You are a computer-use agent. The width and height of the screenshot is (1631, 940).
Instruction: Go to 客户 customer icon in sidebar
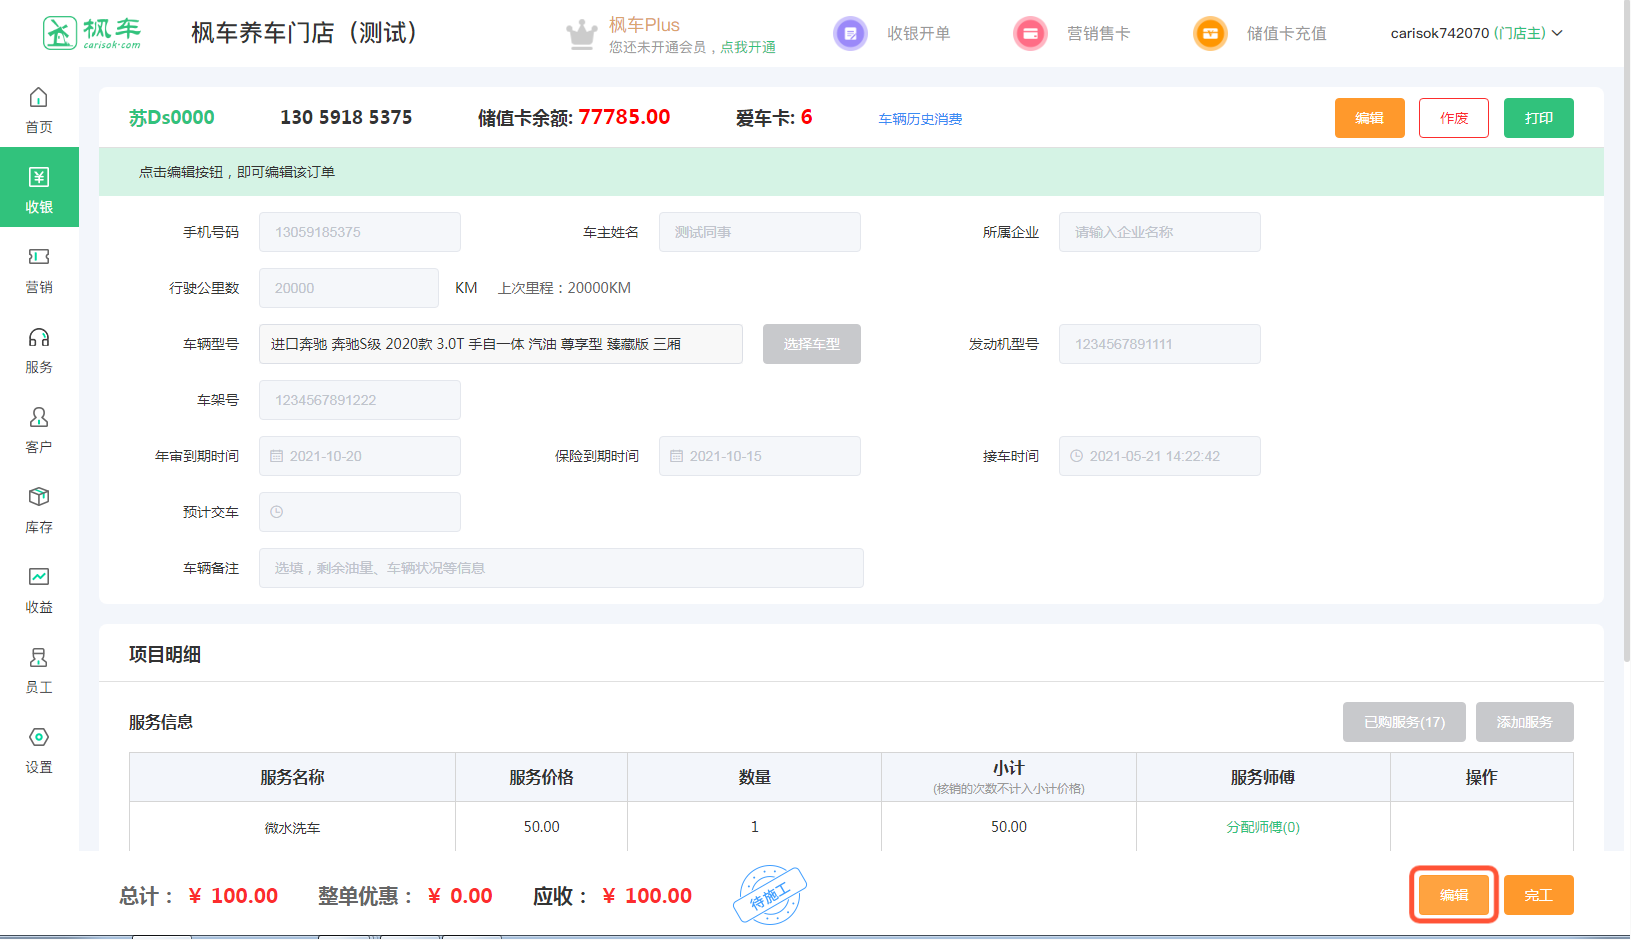point(39,418)
